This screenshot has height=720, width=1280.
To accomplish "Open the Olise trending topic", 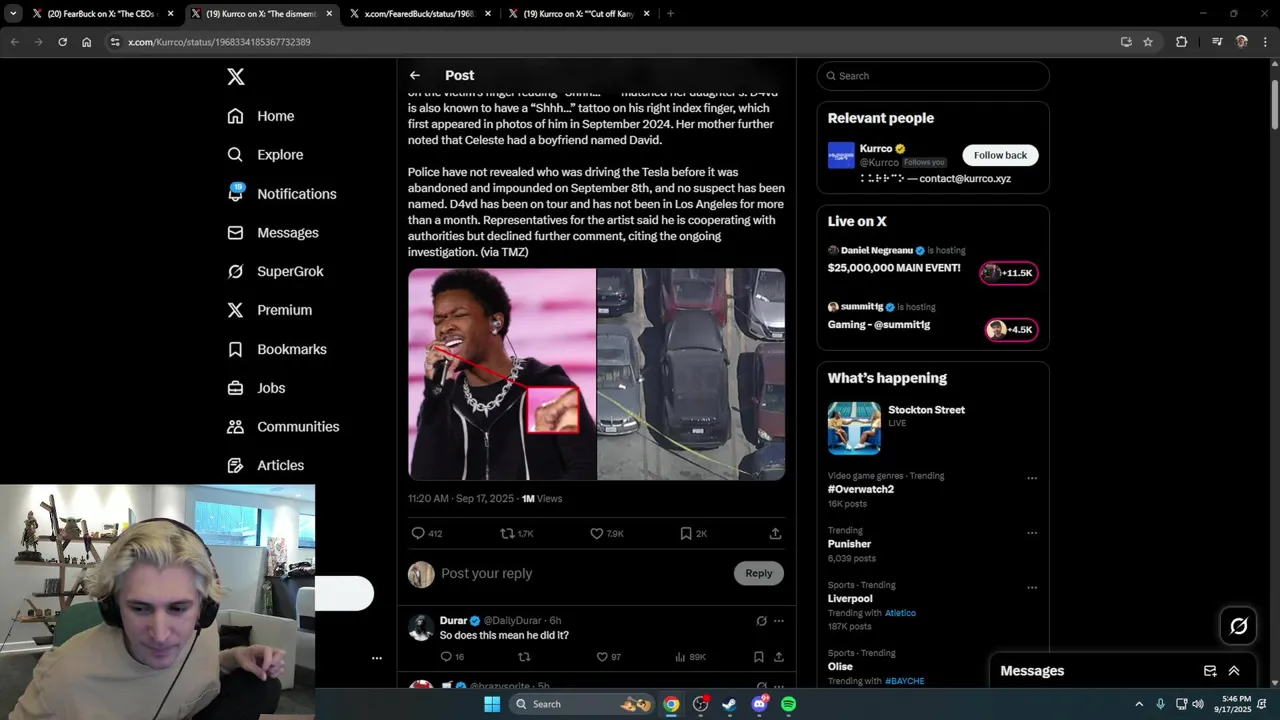I will [x=840, y=667].
